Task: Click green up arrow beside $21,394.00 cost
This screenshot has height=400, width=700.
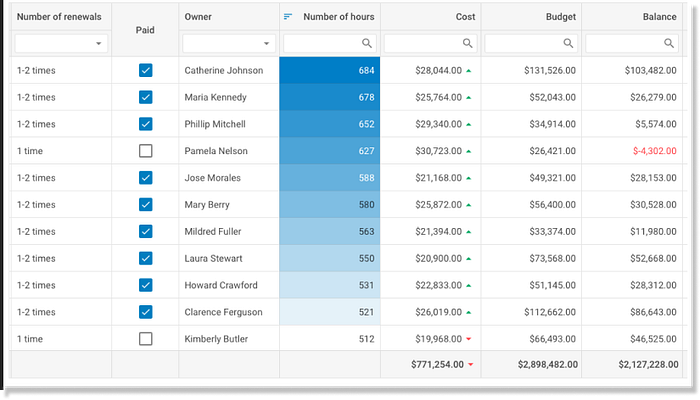Action: 469,232
